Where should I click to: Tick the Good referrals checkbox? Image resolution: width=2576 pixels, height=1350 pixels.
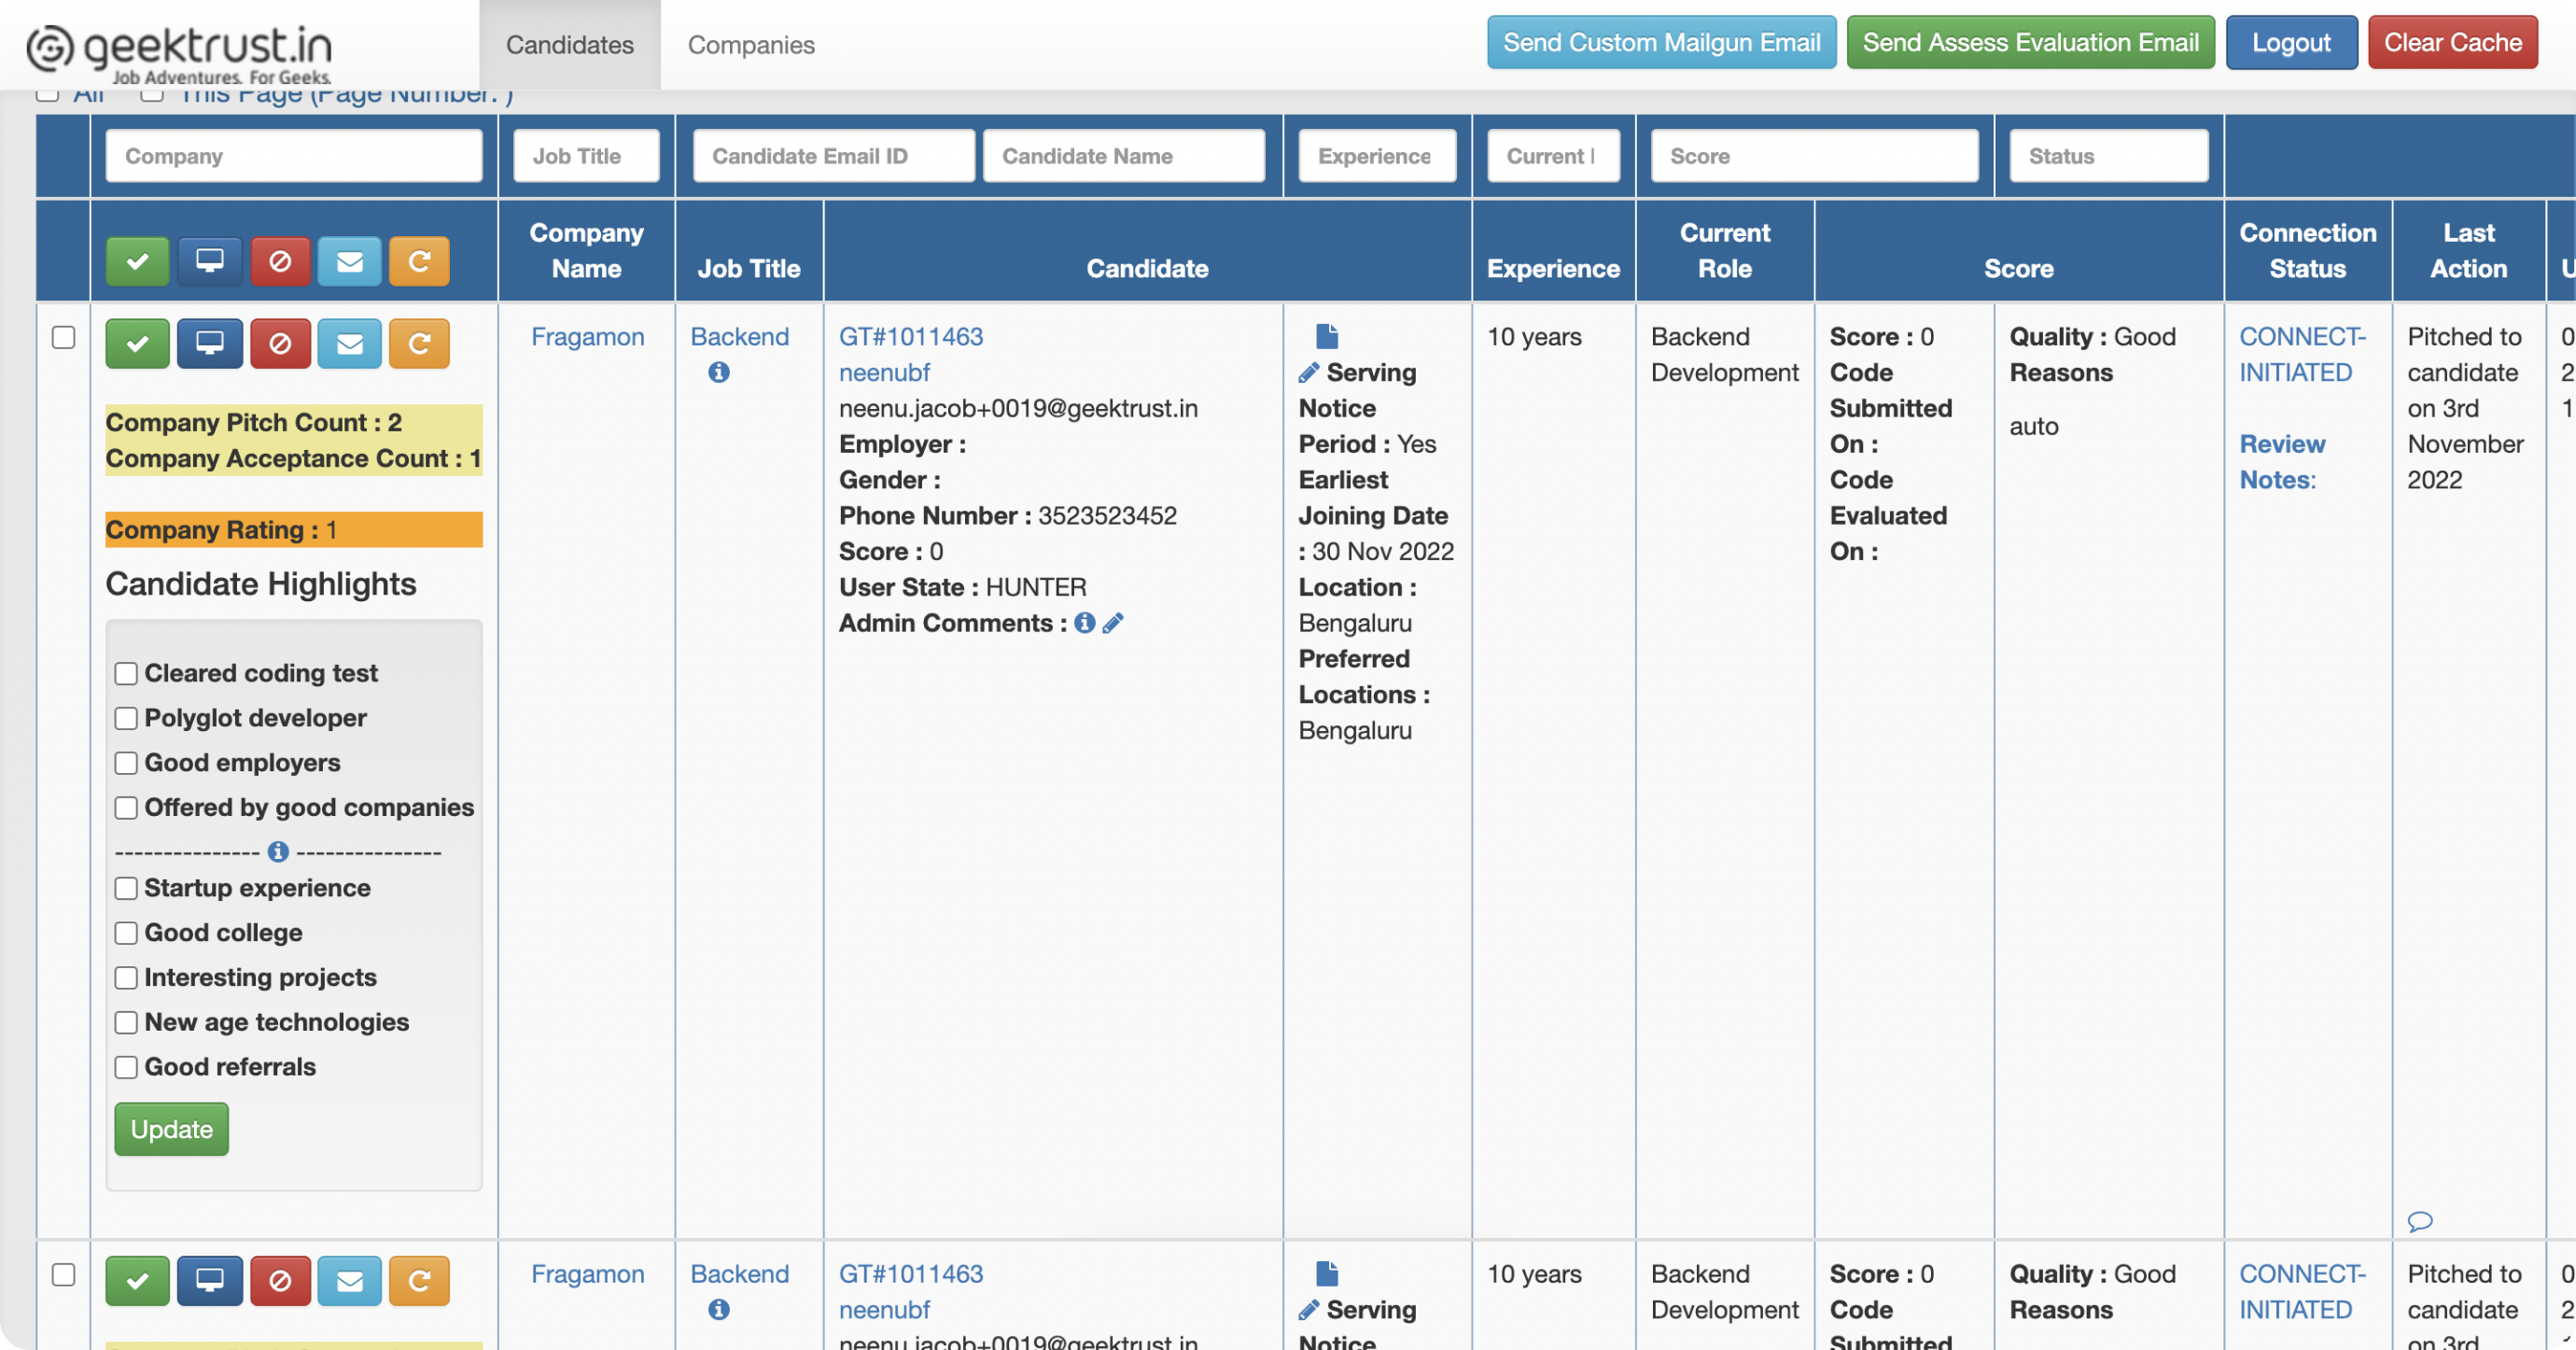(x=126, y=1067)
